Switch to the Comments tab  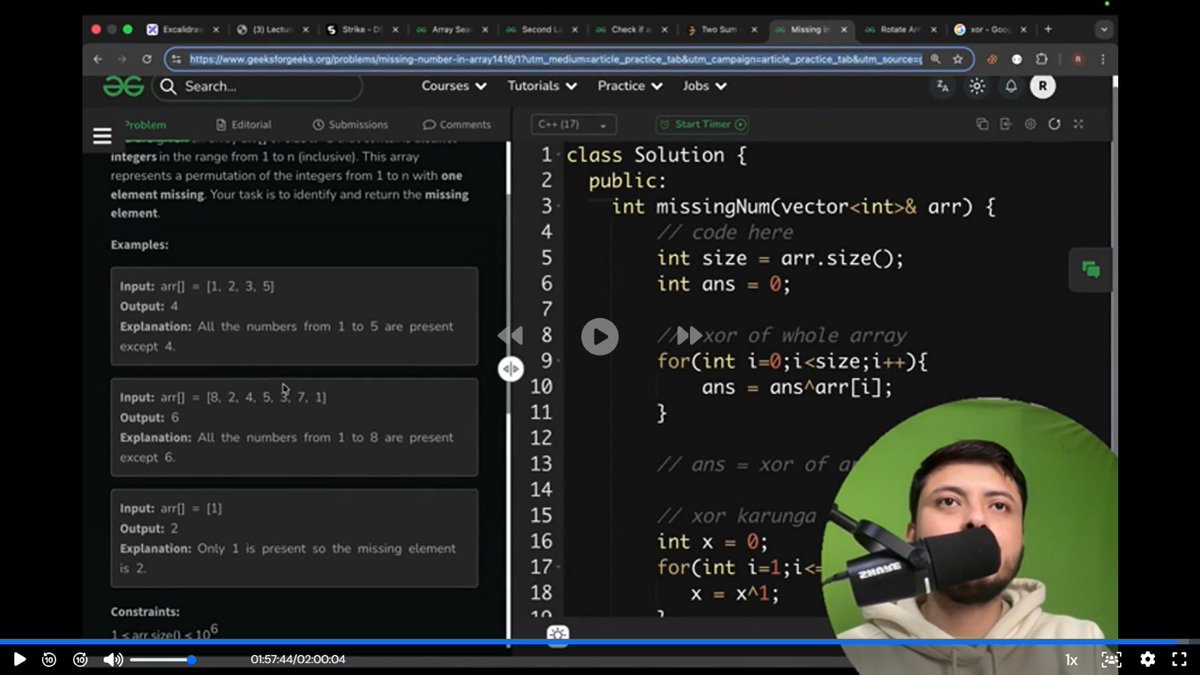[457, 125]
